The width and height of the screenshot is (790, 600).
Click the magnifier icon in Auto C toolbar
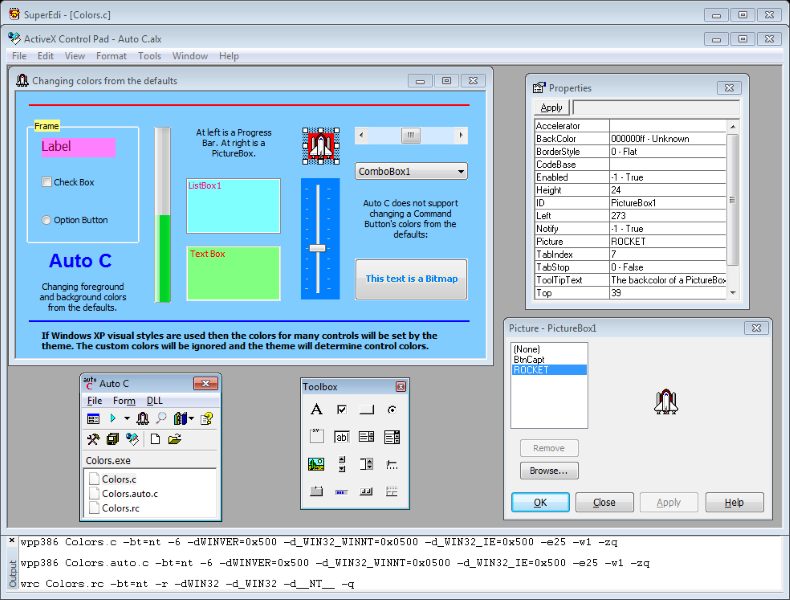tap(161, 418)
